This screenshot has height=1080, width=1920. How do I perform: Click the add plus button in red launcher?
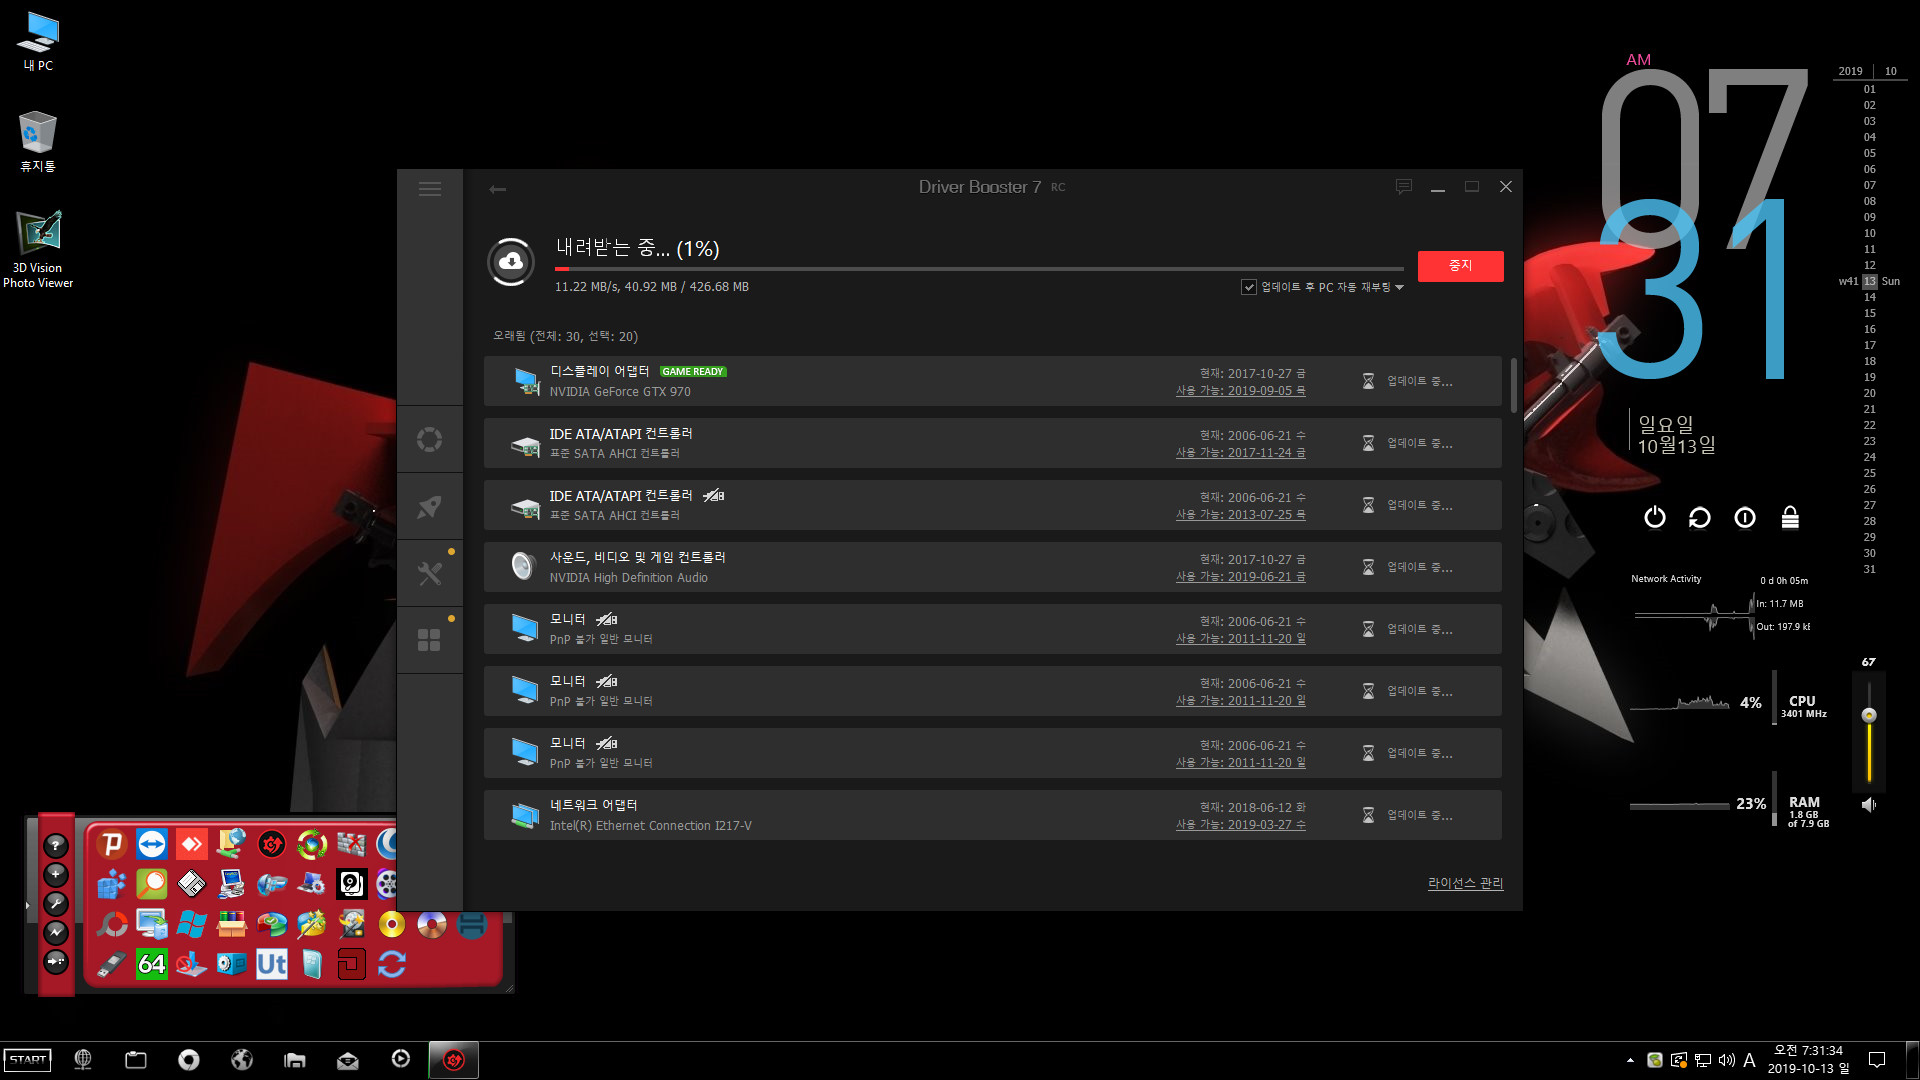pos(56,874)
